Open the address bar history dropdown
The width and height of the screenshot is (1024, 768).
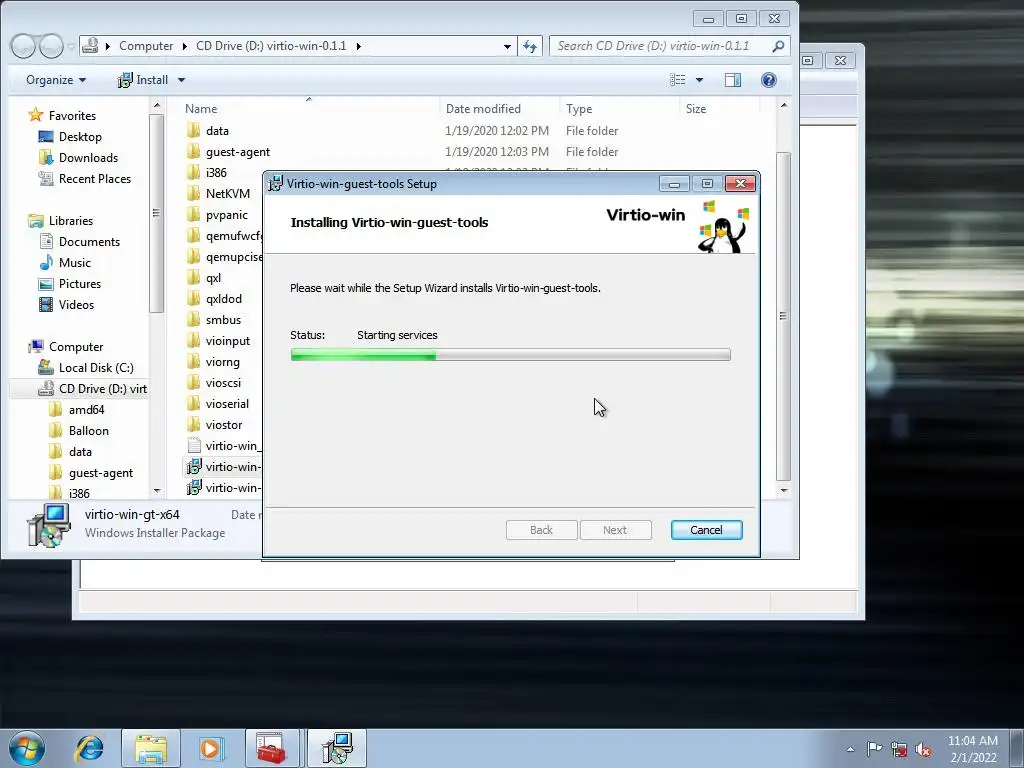[507, 46]
